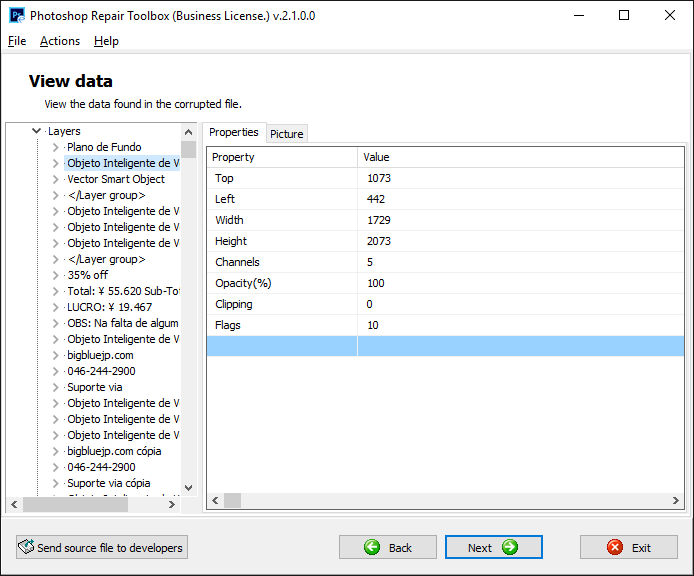
Task: Select the bigbluejp.com cópia layer
Action: pyautogui.click(x=114, y=451)
